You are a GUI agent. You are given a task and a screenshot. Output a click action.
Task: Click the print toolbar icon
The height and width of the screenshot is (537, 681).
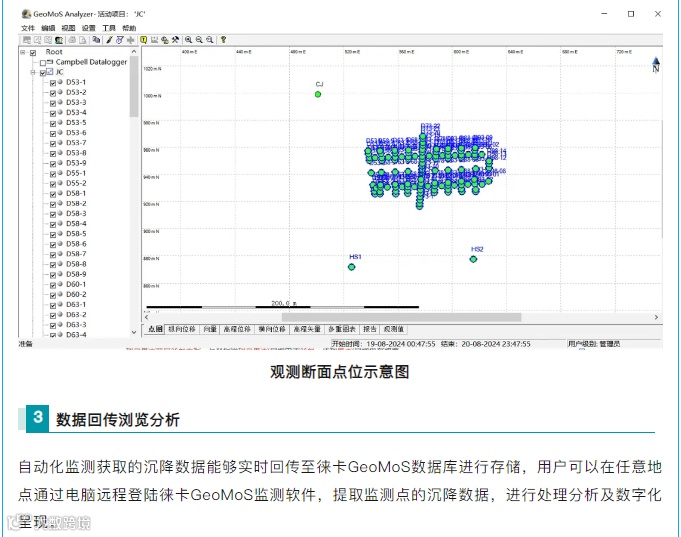pos(72,40)
